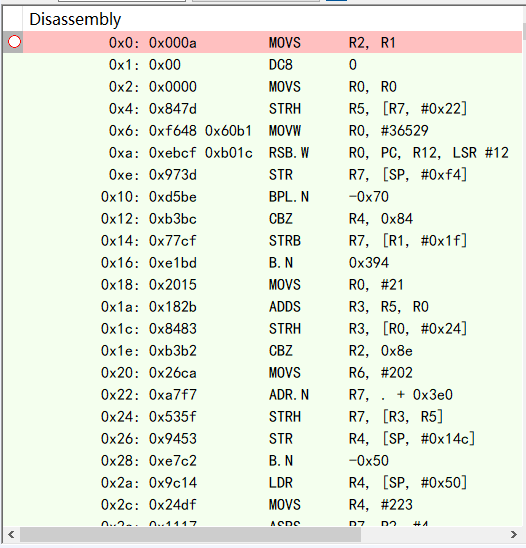The width and height of the screenshot is (526, 548).
Task: Select the MOVS R0, #21 line
Action: [272, 285]
